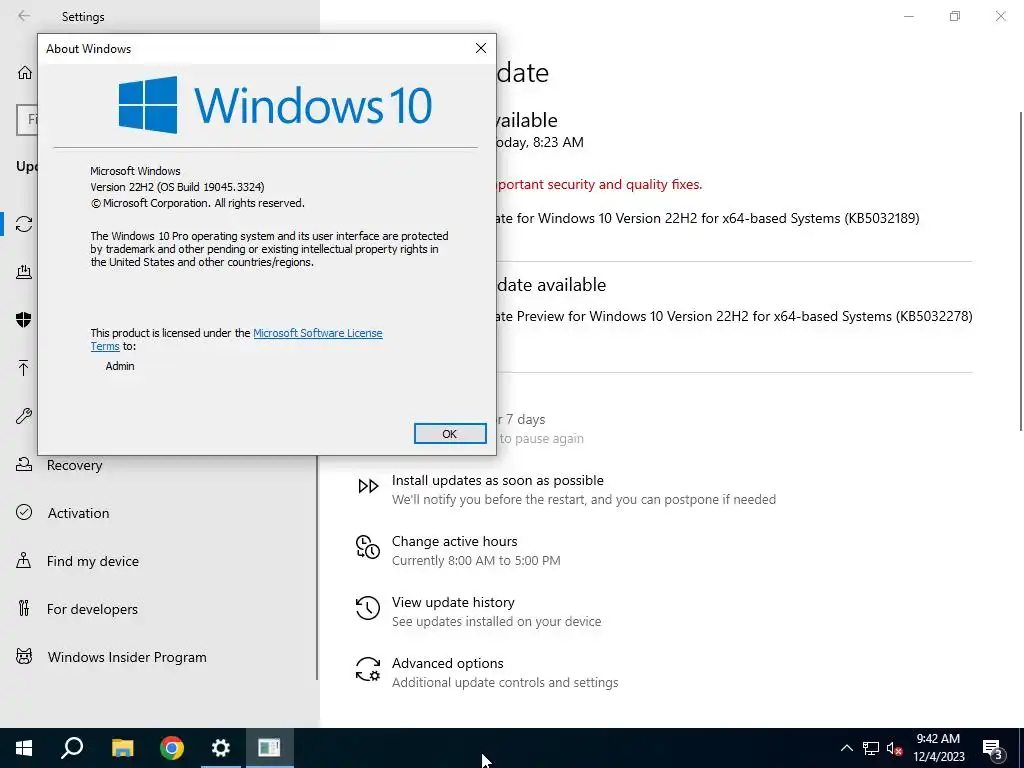Click Settings gear in taskbar
Screen dimensions: 1024x768
tap(221, 748)
